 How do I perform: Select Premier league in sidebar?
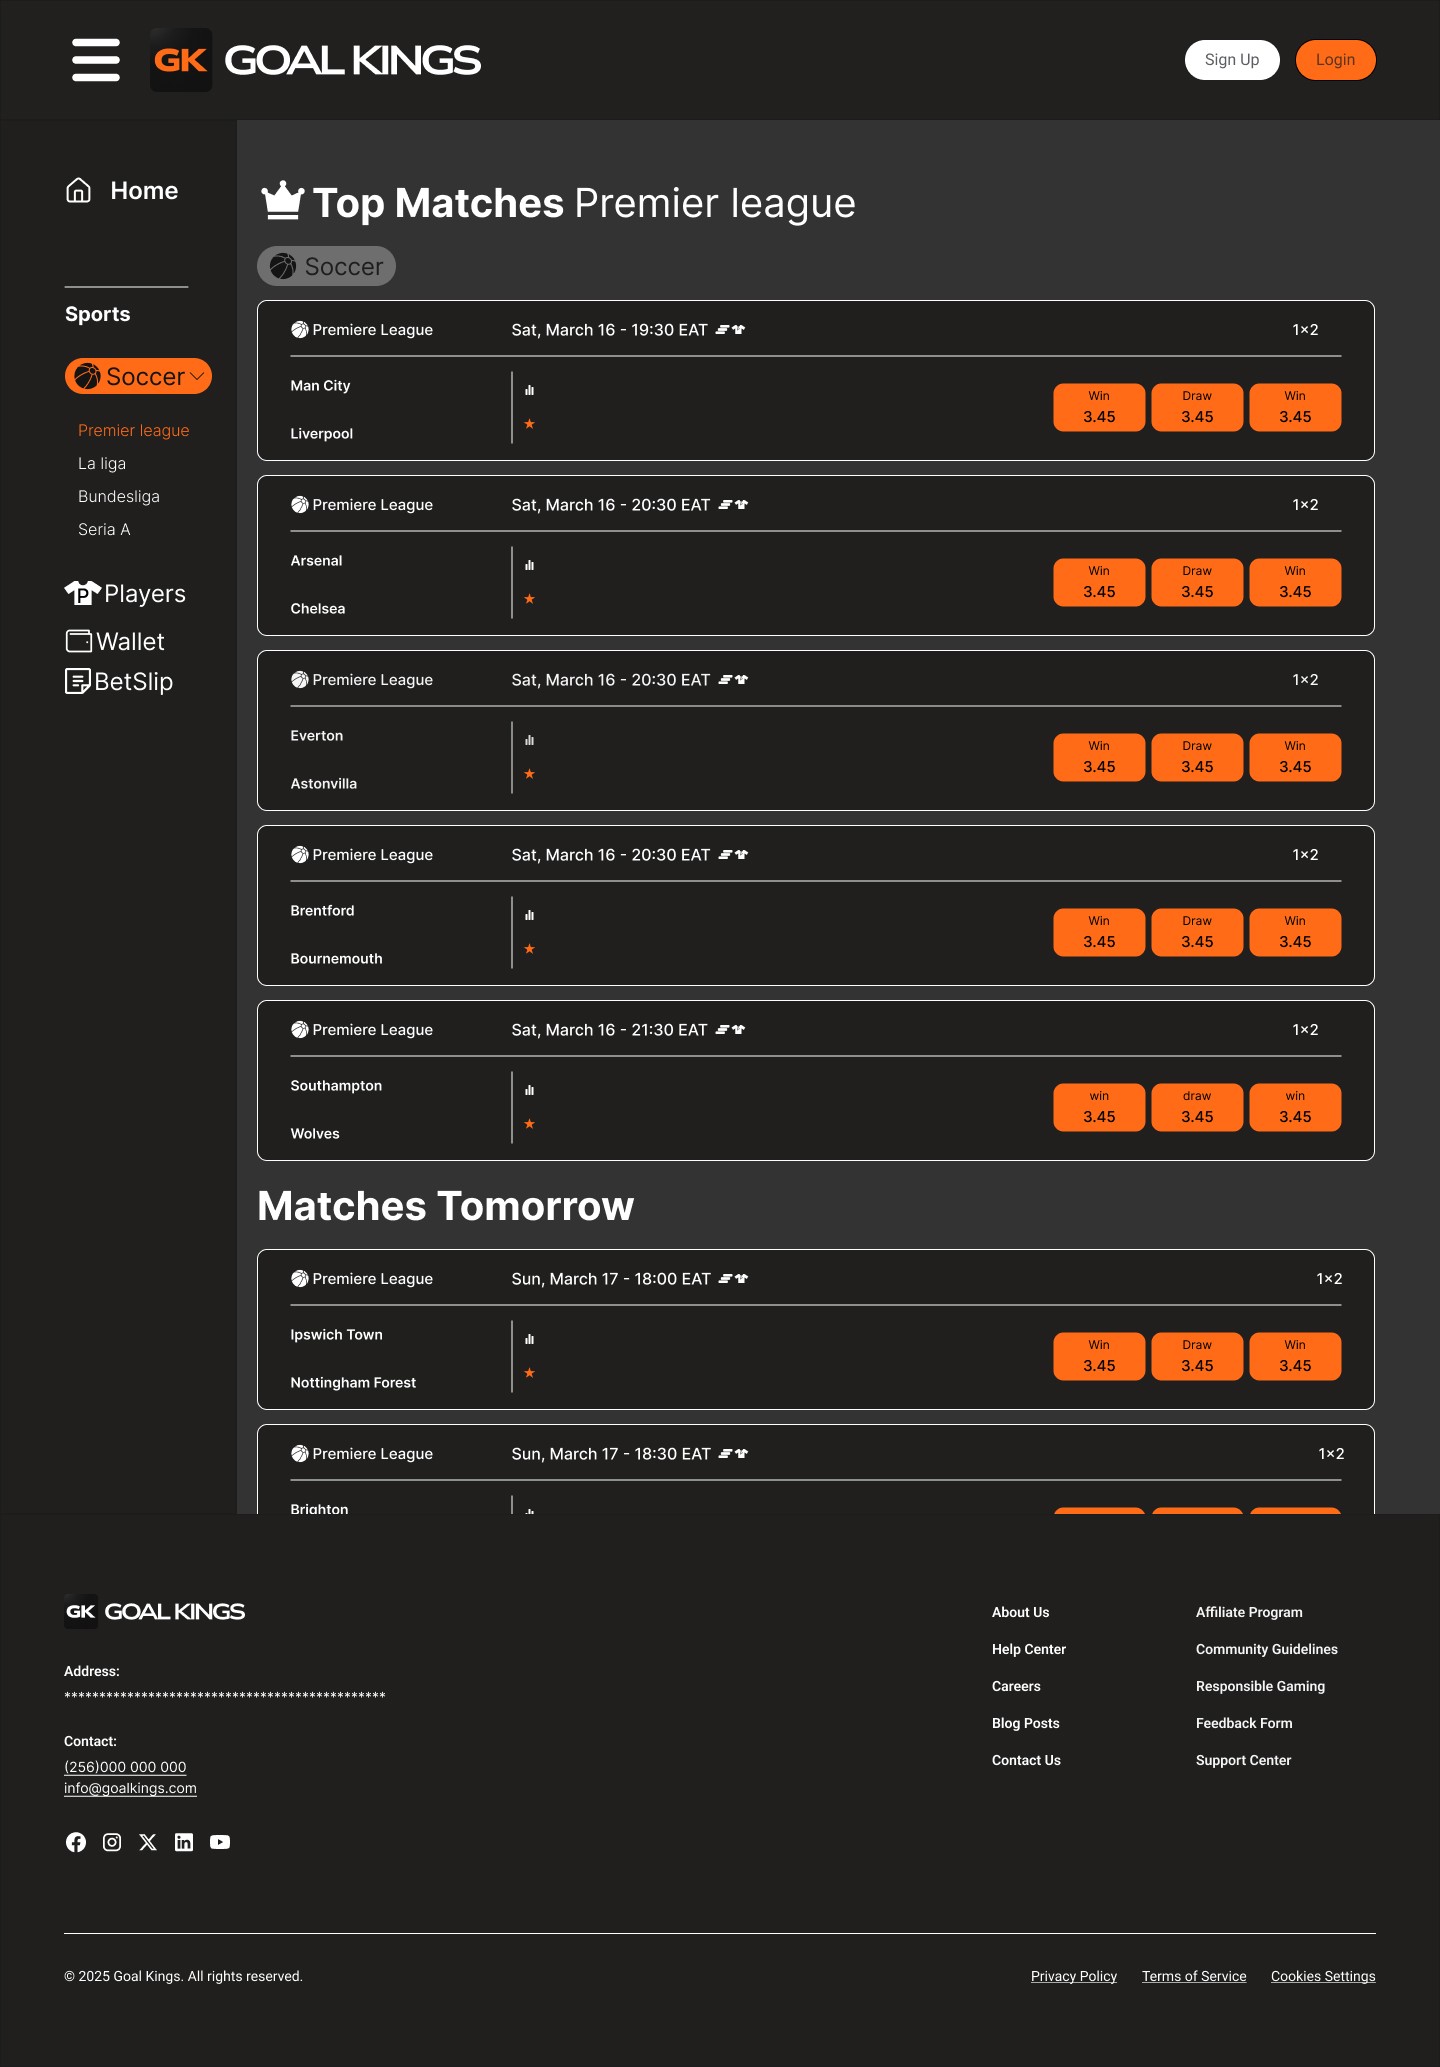134,430
